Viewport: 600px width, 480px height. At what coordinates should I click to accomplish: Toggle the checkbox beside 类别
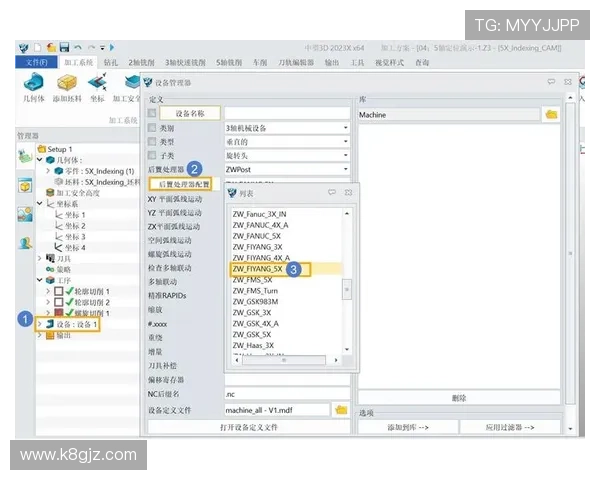(153, 128)
